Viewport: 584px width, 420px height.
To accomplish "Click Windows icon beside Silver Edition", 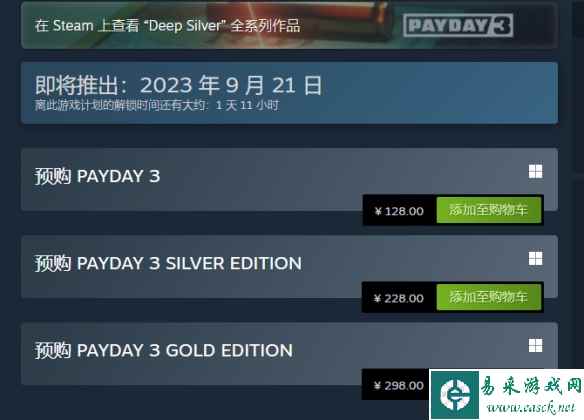I will pyautogui.click(x=535, y=258).
